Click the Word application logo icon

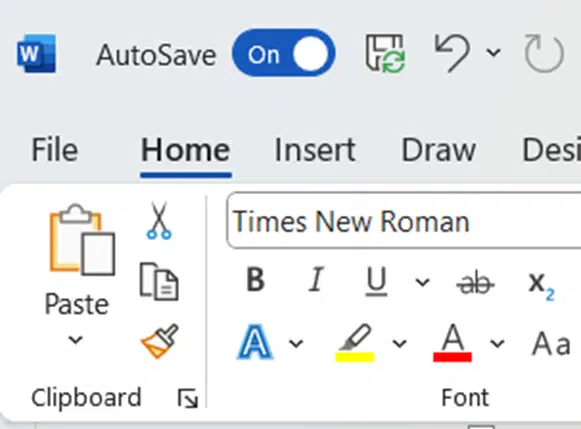36,53
